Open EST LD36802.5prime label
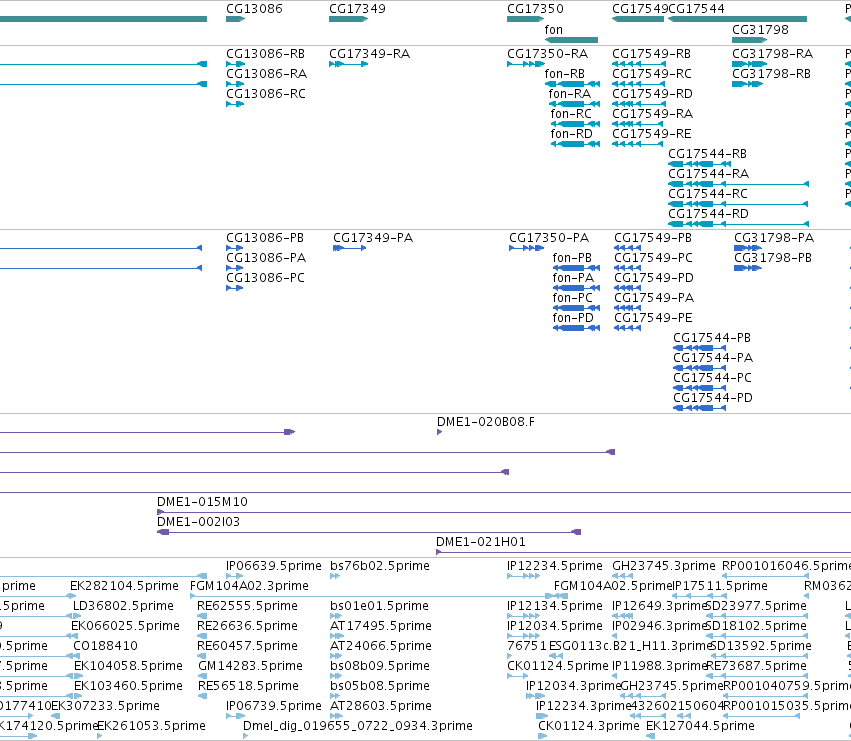 (x=123, y=606)
